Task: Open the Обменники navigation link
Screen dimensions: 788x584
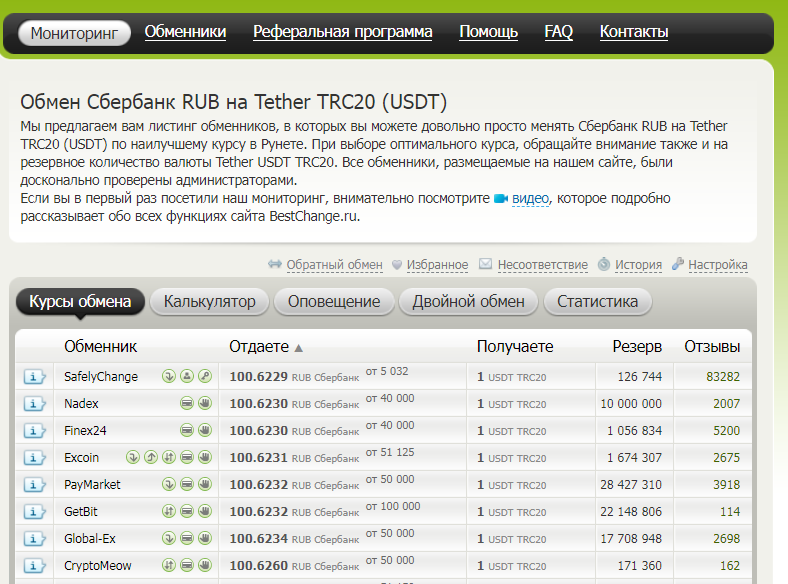Action: click(185, 32)
